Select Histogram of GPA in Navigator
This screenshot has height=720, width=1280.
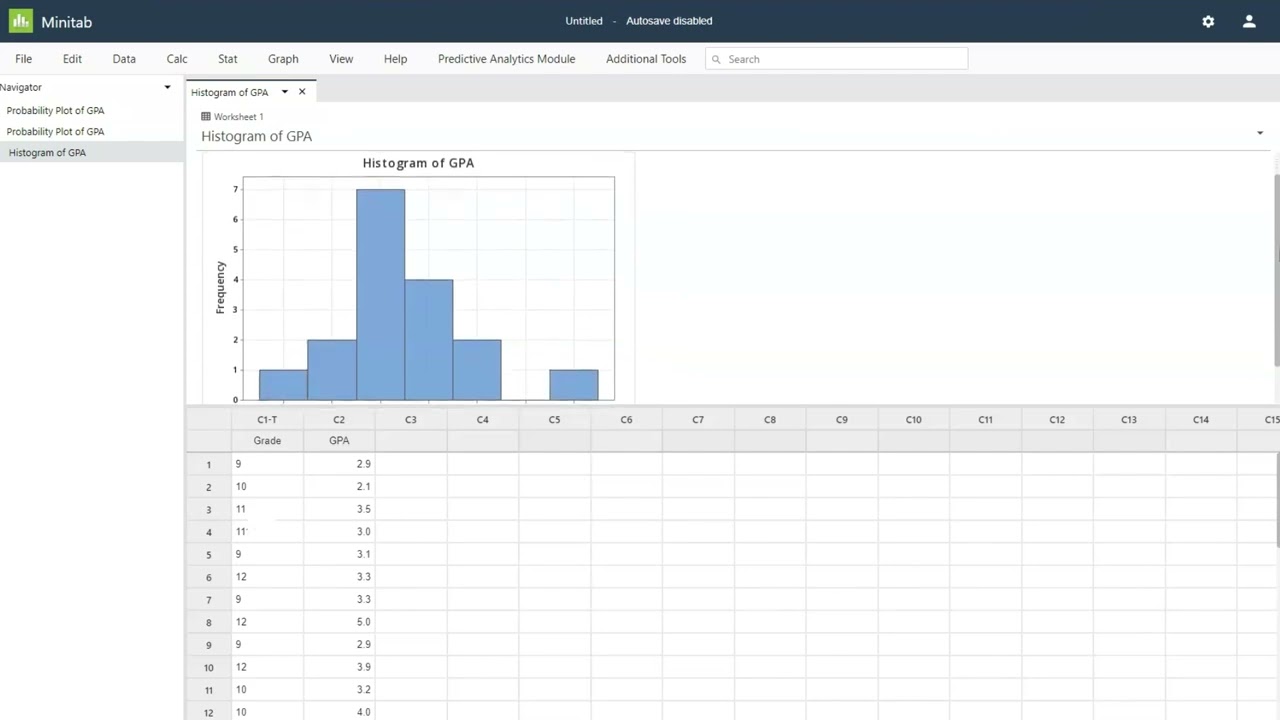pyautogui.click(x=92, y=153)
